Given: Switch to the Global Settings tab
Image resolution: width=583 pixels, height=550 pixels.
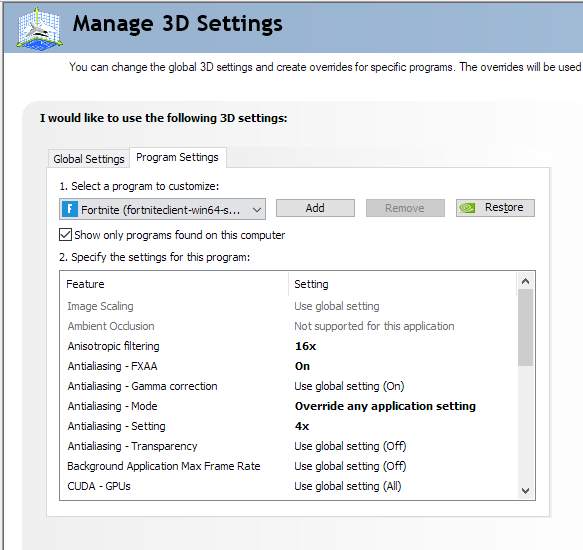Looking at the screenshot, I should point(88,159).
